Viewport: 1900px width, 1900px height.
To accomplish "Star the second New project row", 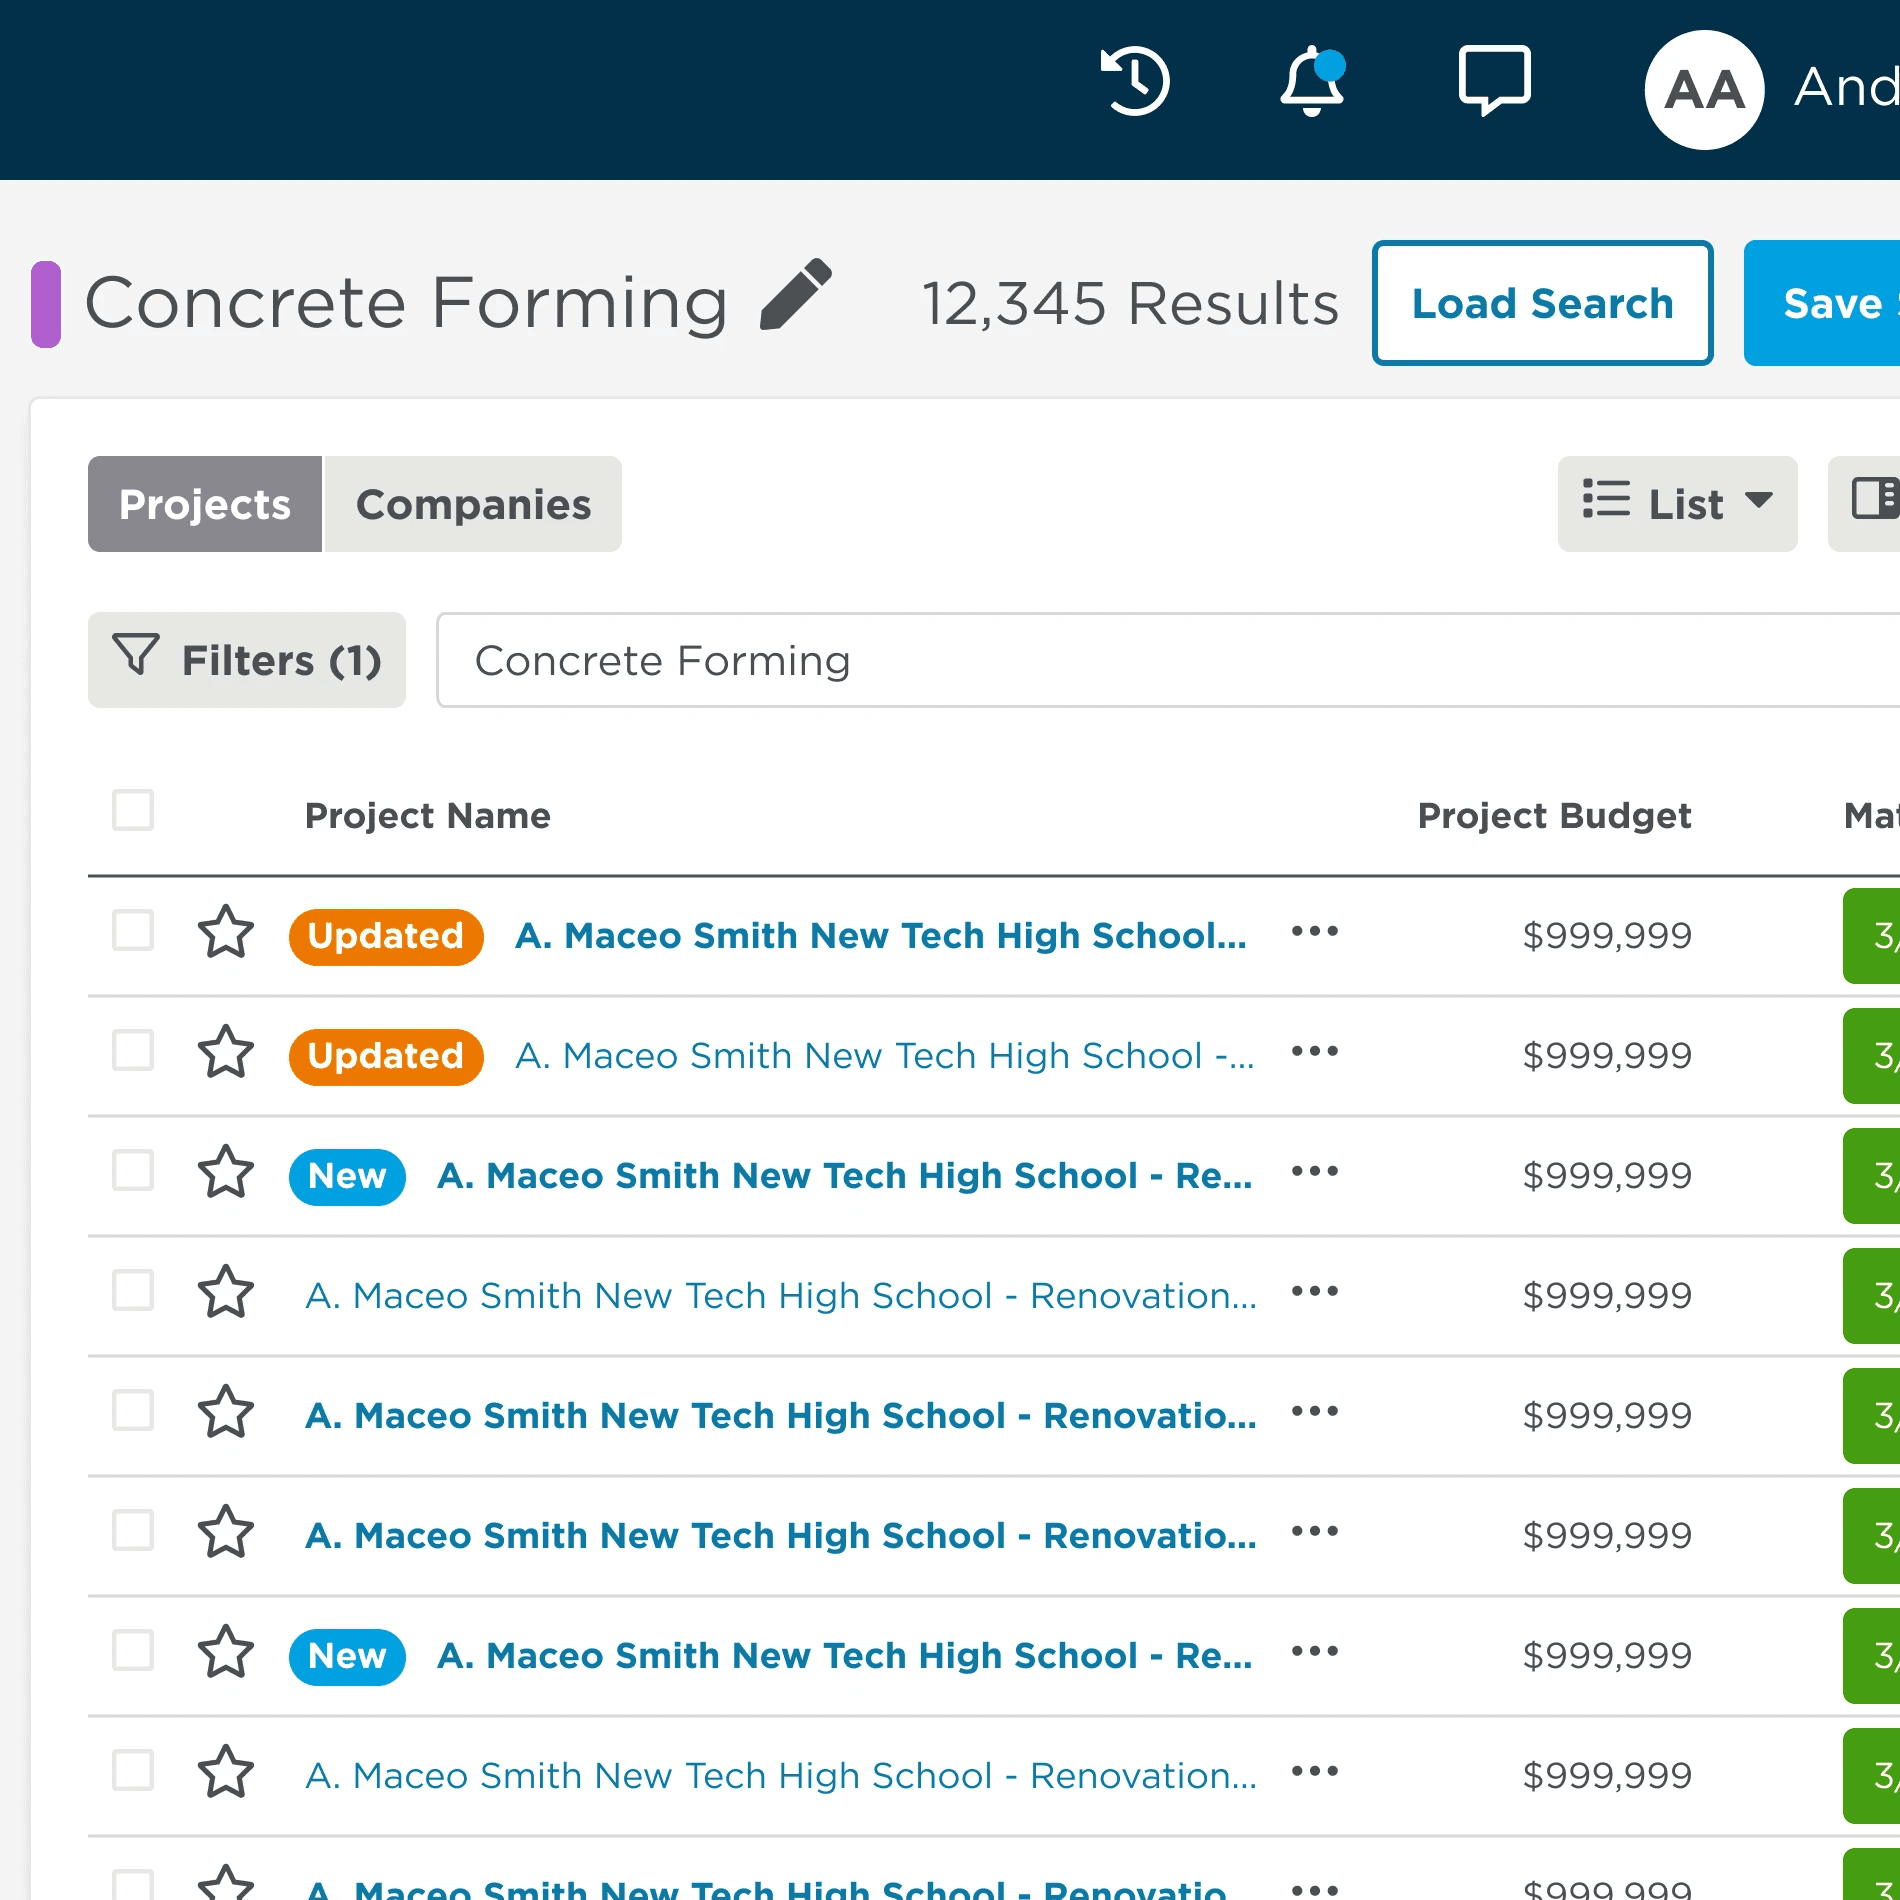I will click(x=226, y=1652).
